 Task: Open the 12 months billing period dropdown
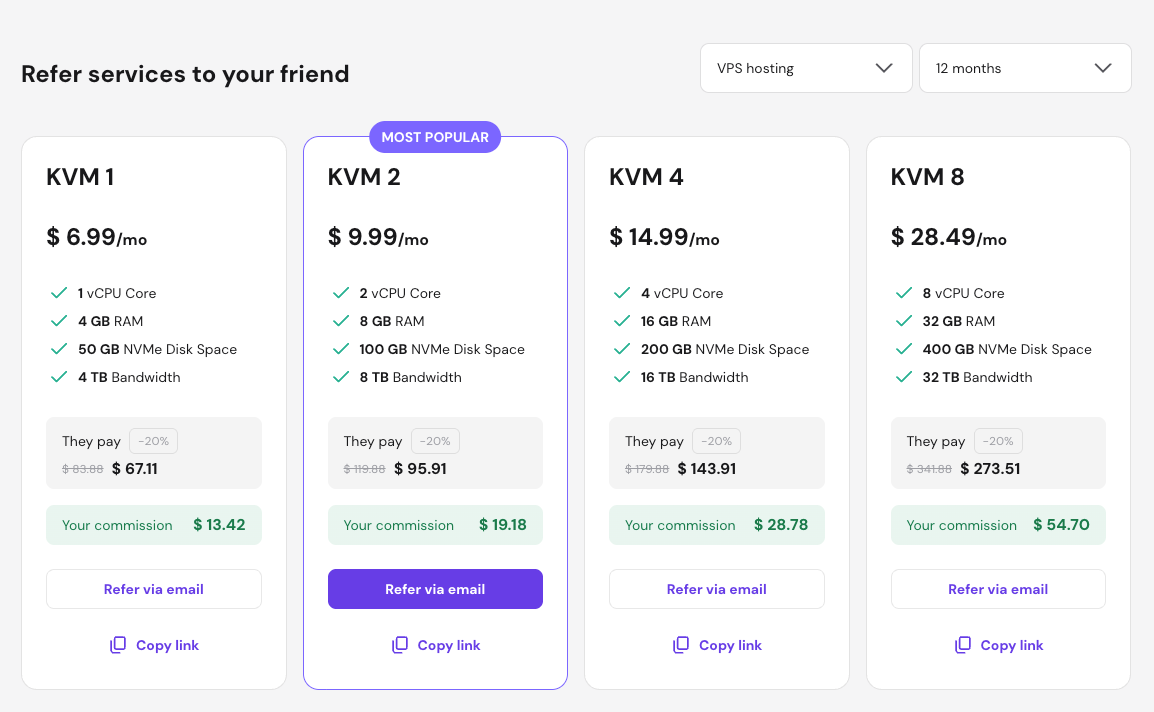(x=1024, y=68)
